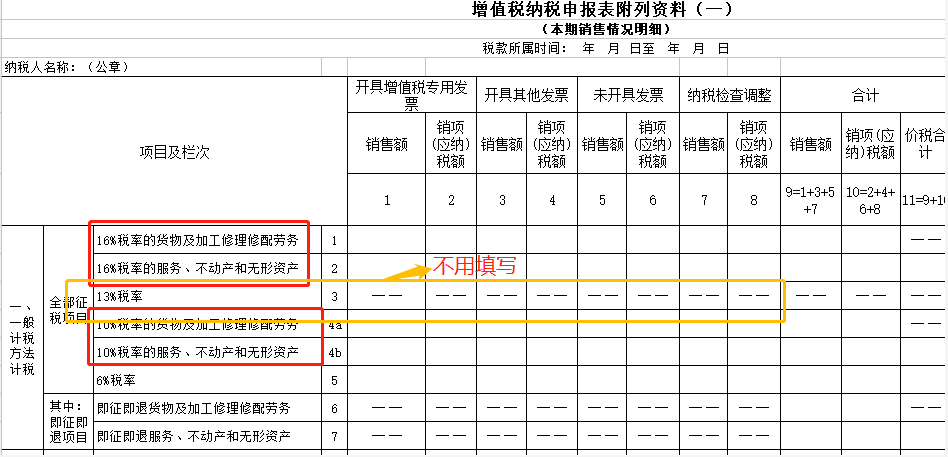This screenshot has width=948, height=457.
Task: Click the —— cell in row 7, column 8
Action: point(754,435)
